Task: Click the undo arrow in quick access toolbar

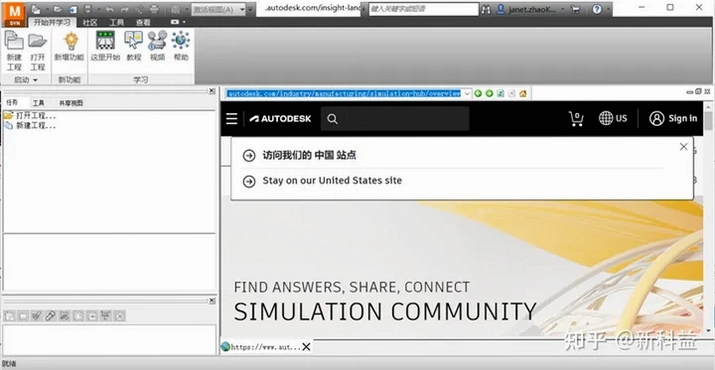Action: click(x=110, y=9)
